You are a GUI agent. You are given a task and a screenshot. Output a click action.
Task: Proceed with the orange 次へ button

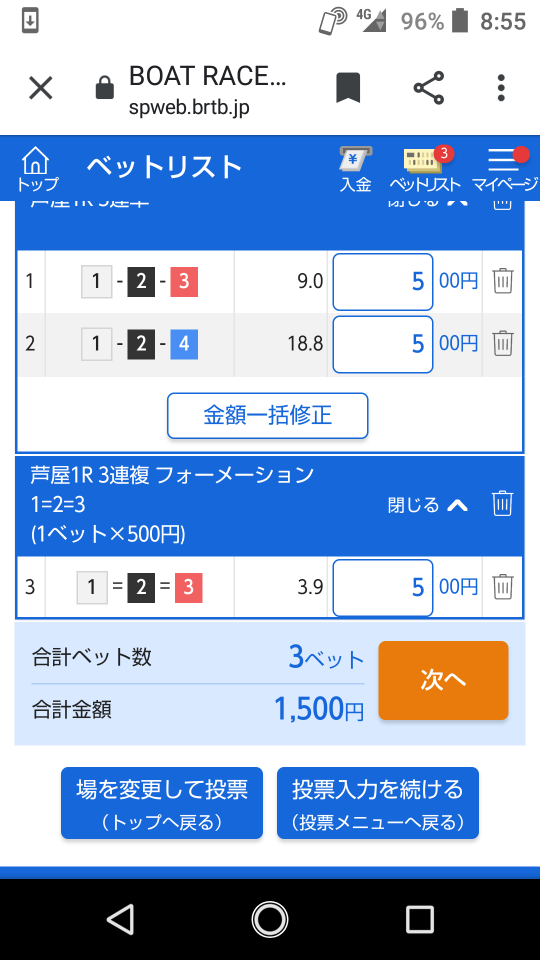pyautogui.click(x=443, y=680)
